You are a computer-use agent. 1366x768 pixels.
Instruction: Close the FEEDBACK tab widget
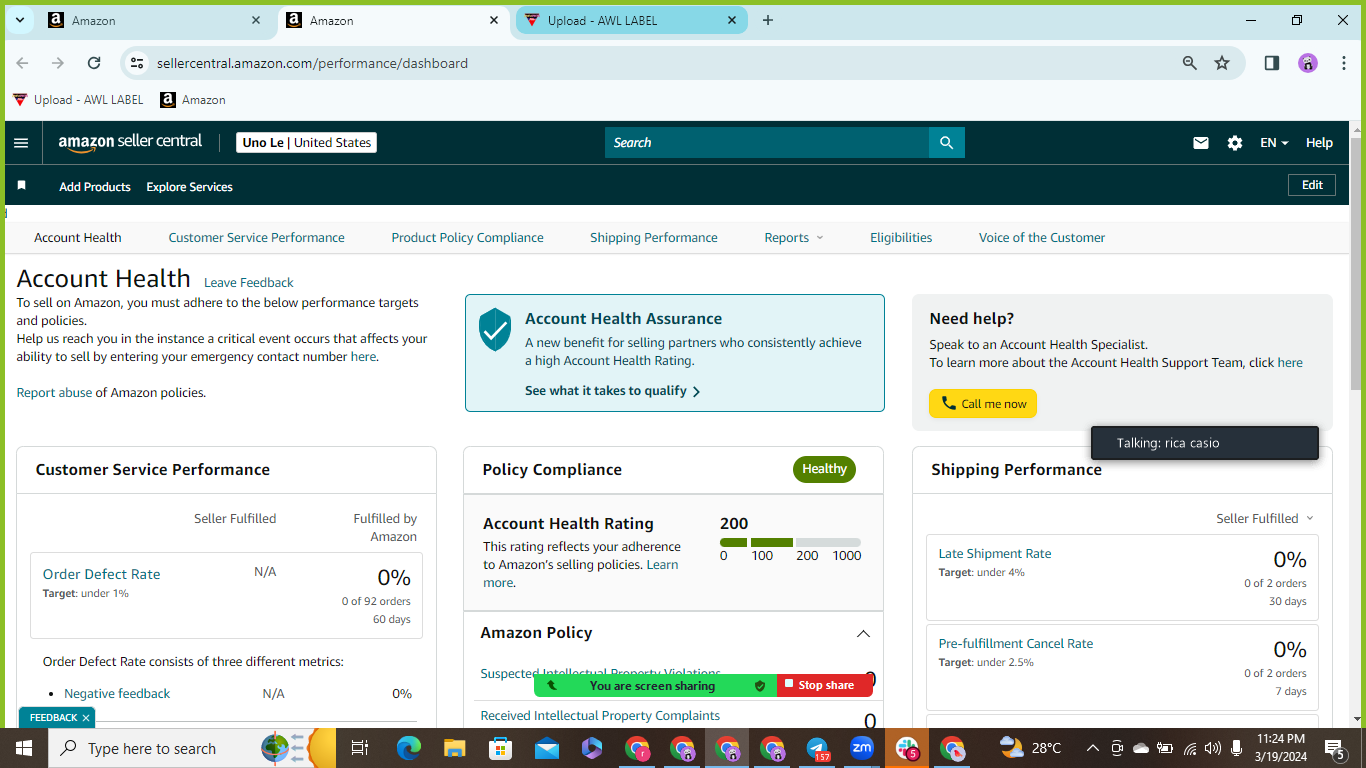[x=87, y=718]
